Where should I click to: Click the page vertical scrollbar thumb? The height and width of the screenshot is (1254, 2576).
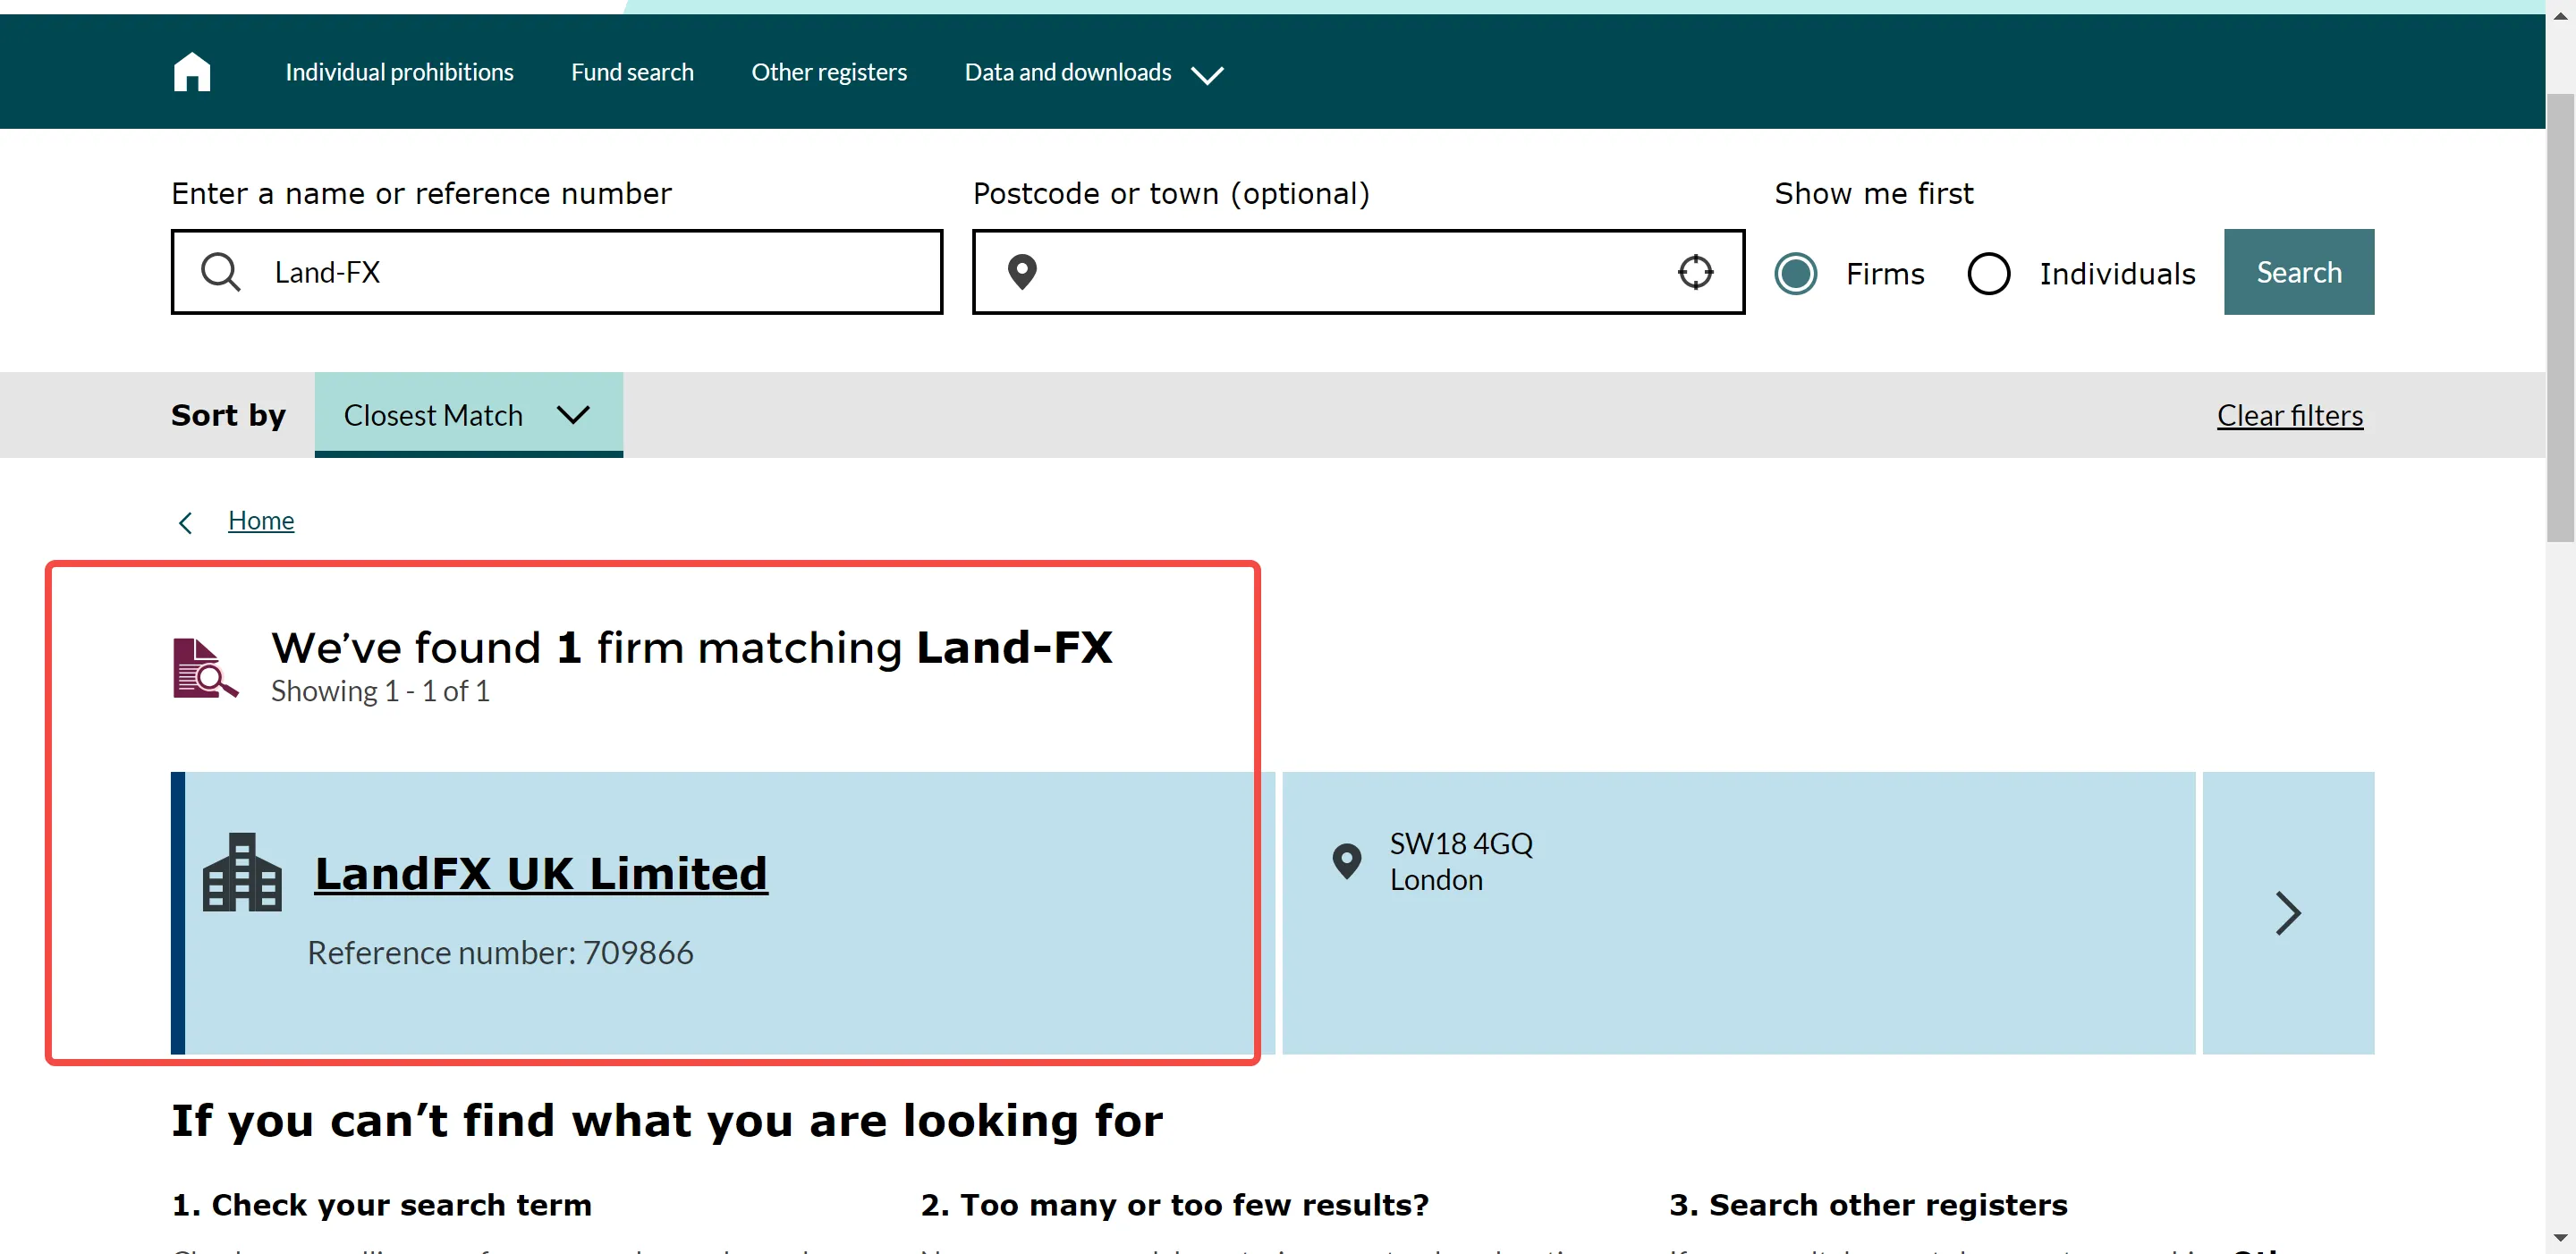click(x=2560, y=317)
